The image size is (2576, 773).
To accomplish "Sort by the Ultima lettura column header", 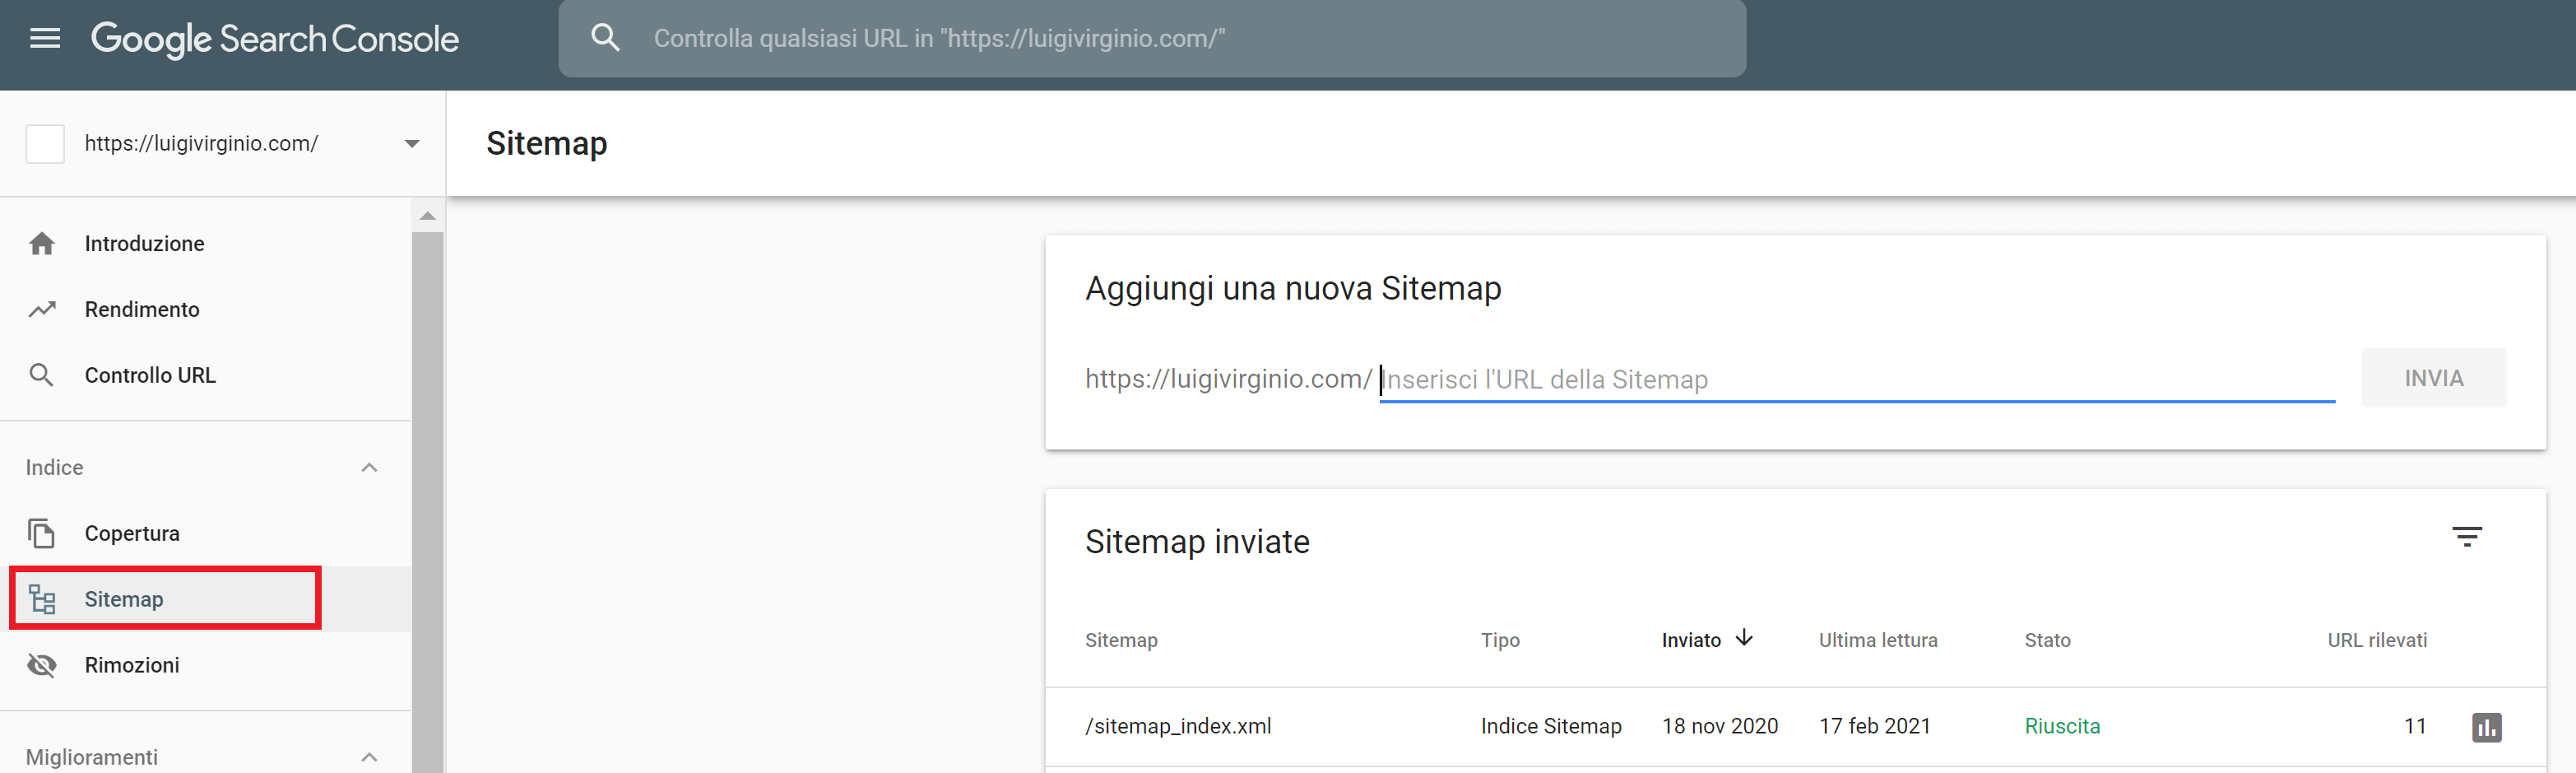I will pos(1878,640).
